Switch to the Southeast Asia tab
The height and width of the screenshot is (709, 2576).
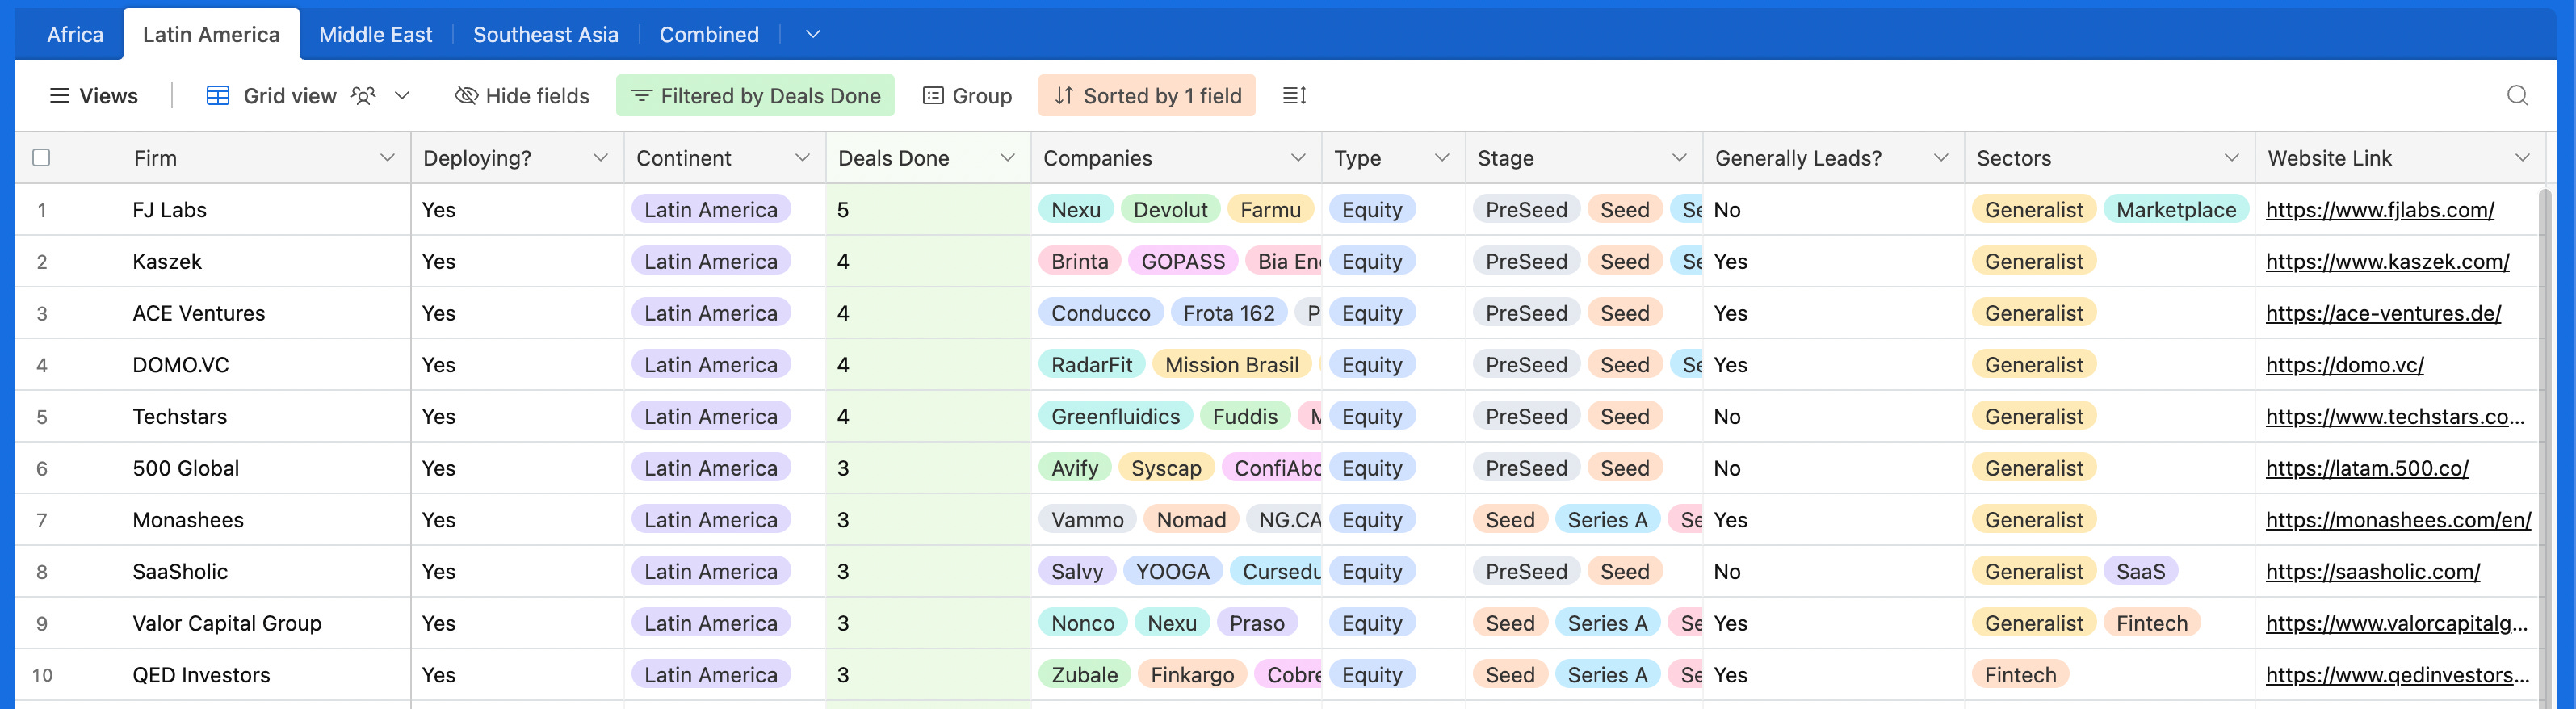(x=545, y=35)
